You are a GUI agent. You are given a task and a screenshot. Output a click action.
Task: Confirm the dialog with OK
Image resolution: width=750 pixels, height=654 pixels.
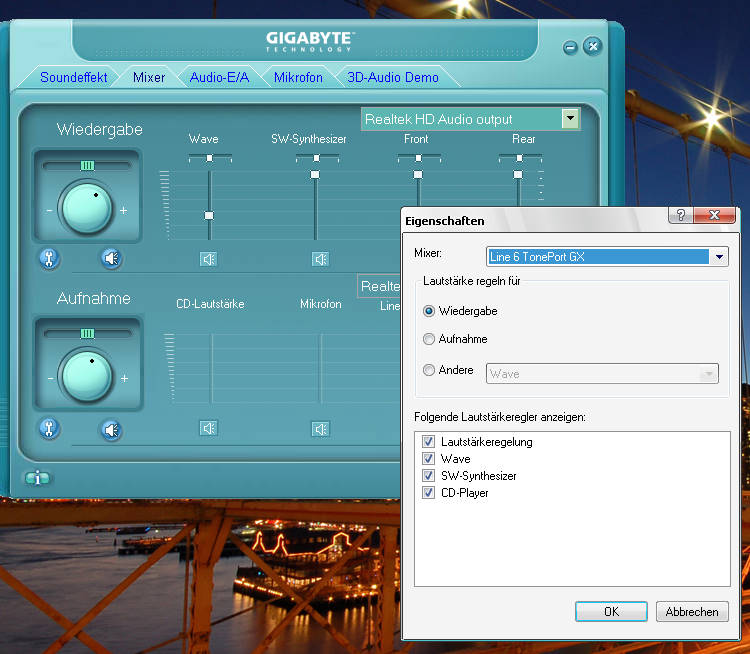[611, 611]
